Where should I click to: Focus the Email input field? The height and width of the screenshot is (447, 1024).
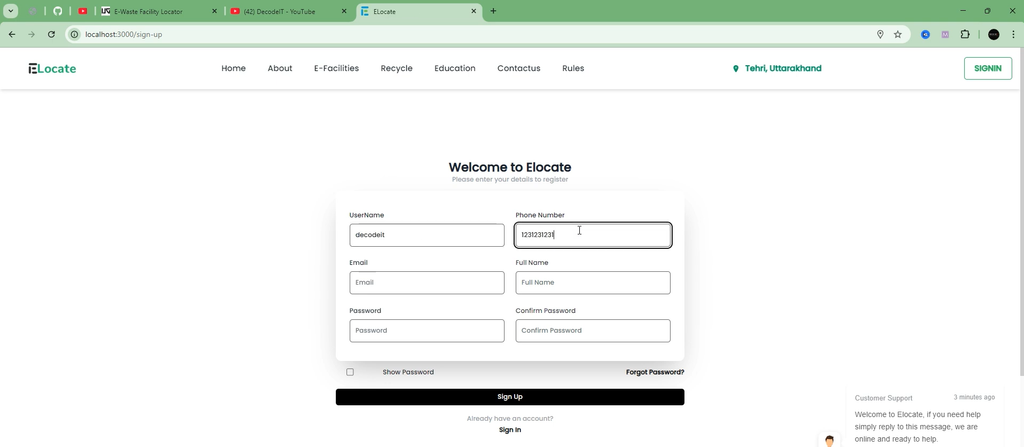point(426,283)
